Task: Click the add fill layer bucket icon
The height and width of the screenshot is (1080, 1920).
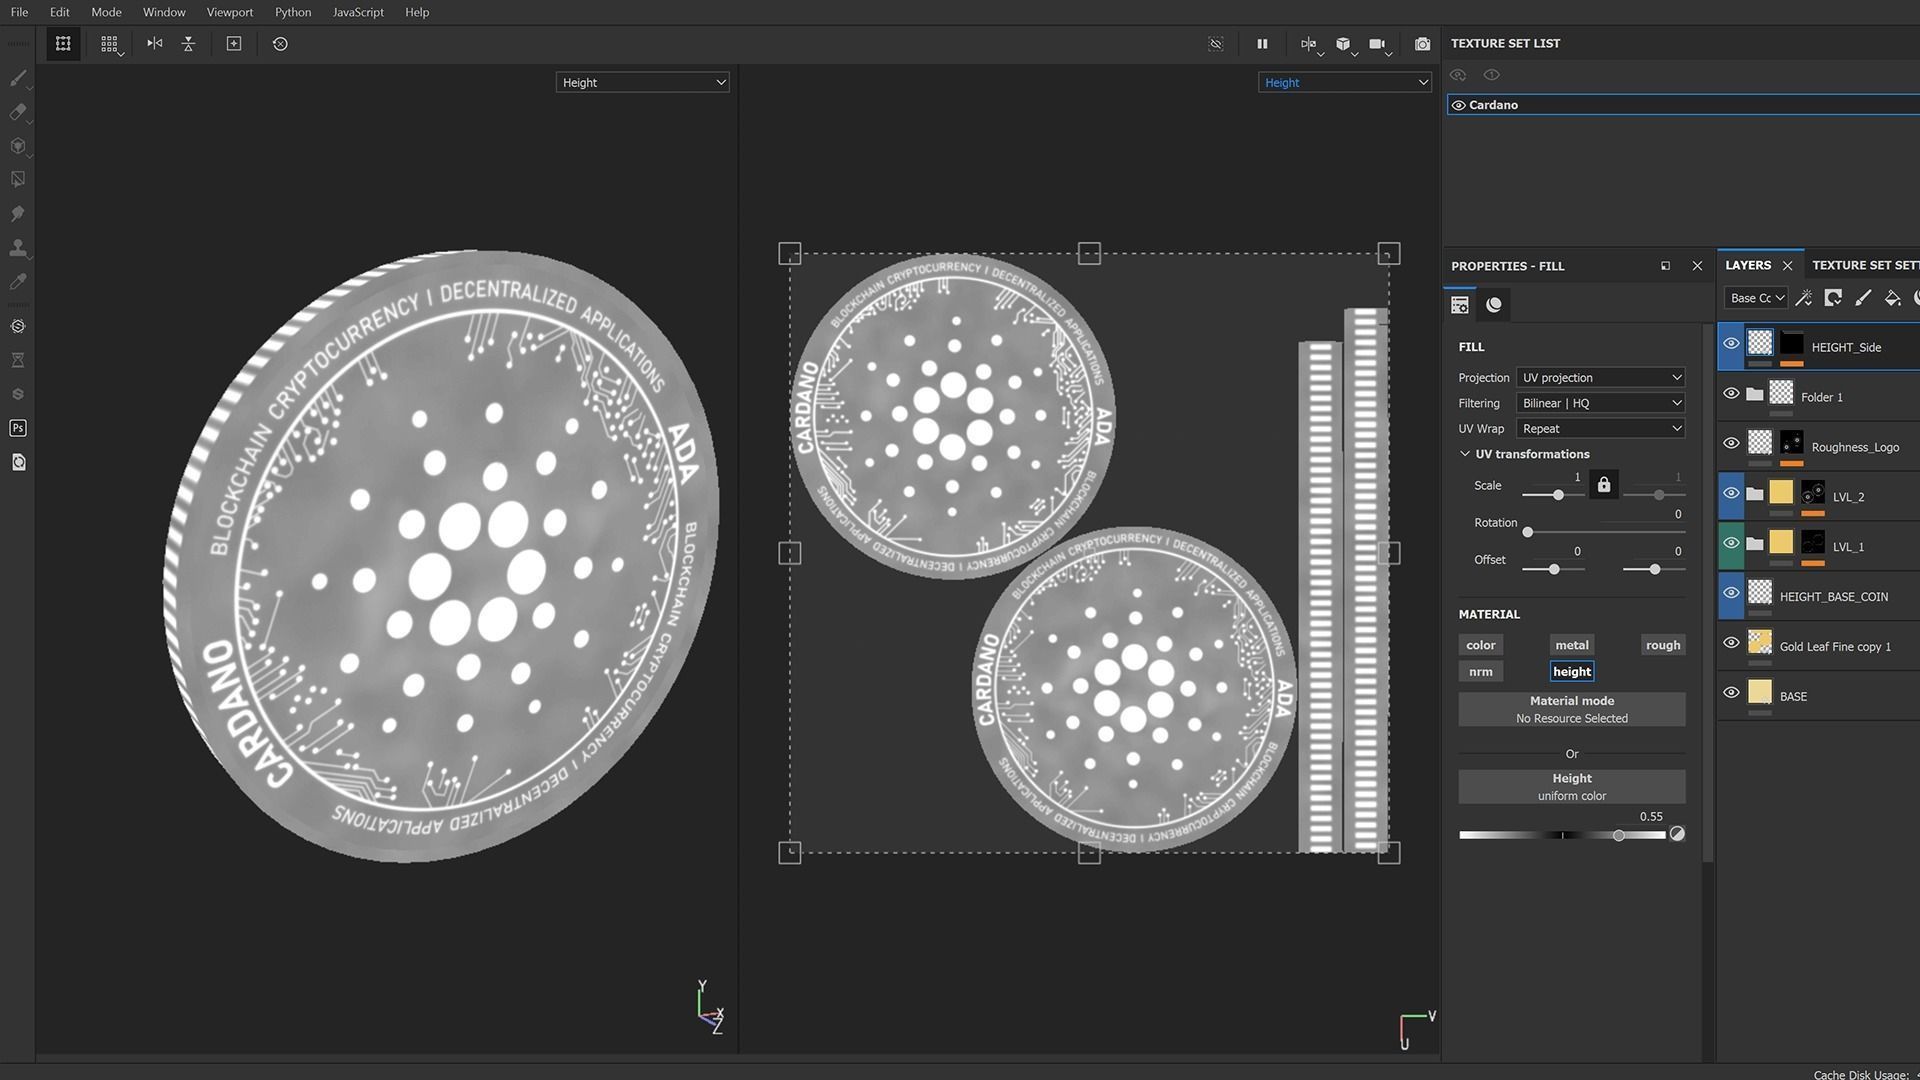Action: pos(1892,298)
